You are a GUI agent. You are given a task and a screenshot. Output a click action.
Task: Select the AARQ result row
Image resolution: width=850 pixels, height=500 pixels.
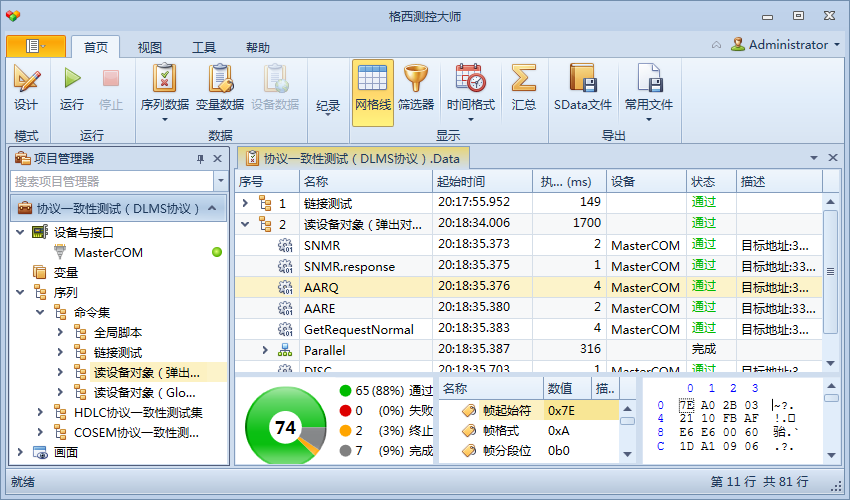pyautogui.click(x=529, y=287)
